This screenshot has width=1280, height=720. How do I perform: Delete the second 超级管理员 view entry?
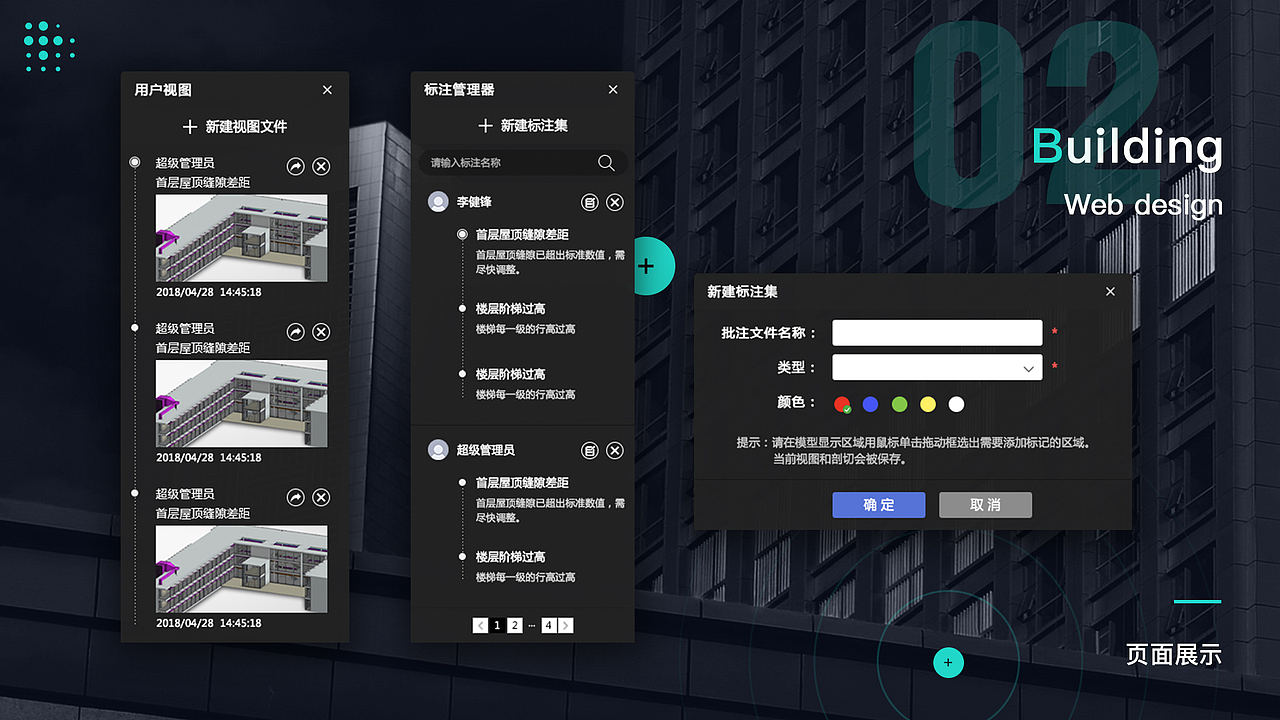[321, 332]
